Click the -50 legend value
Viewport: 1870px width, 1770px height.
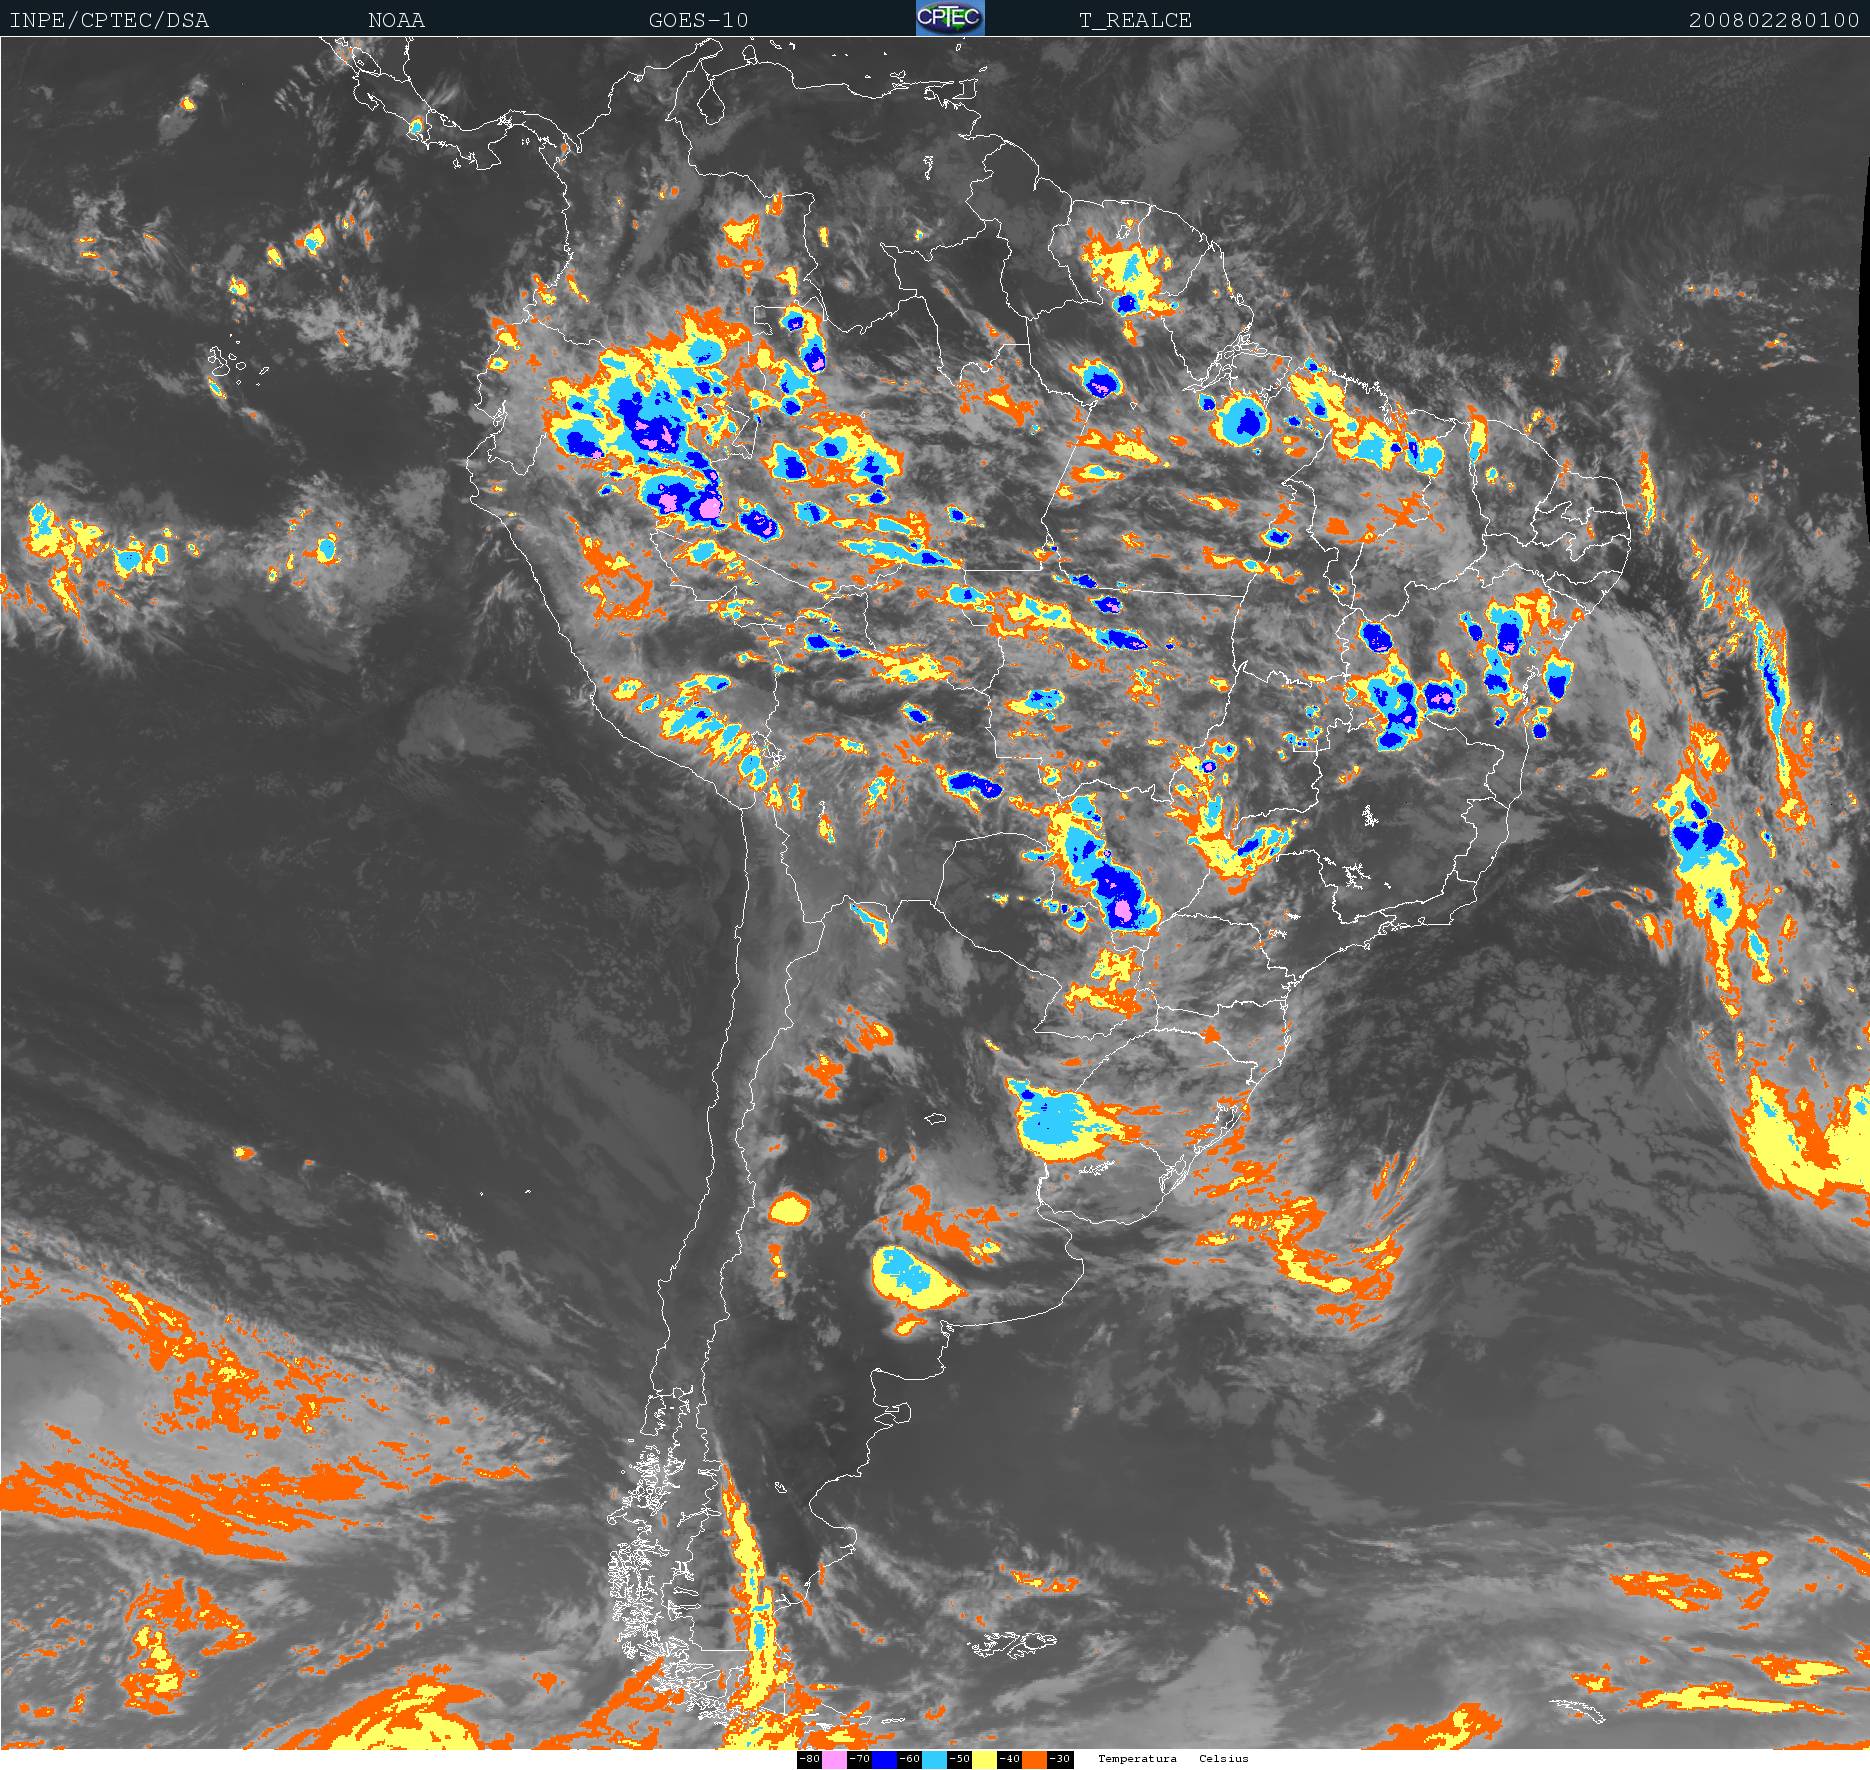959,1759
